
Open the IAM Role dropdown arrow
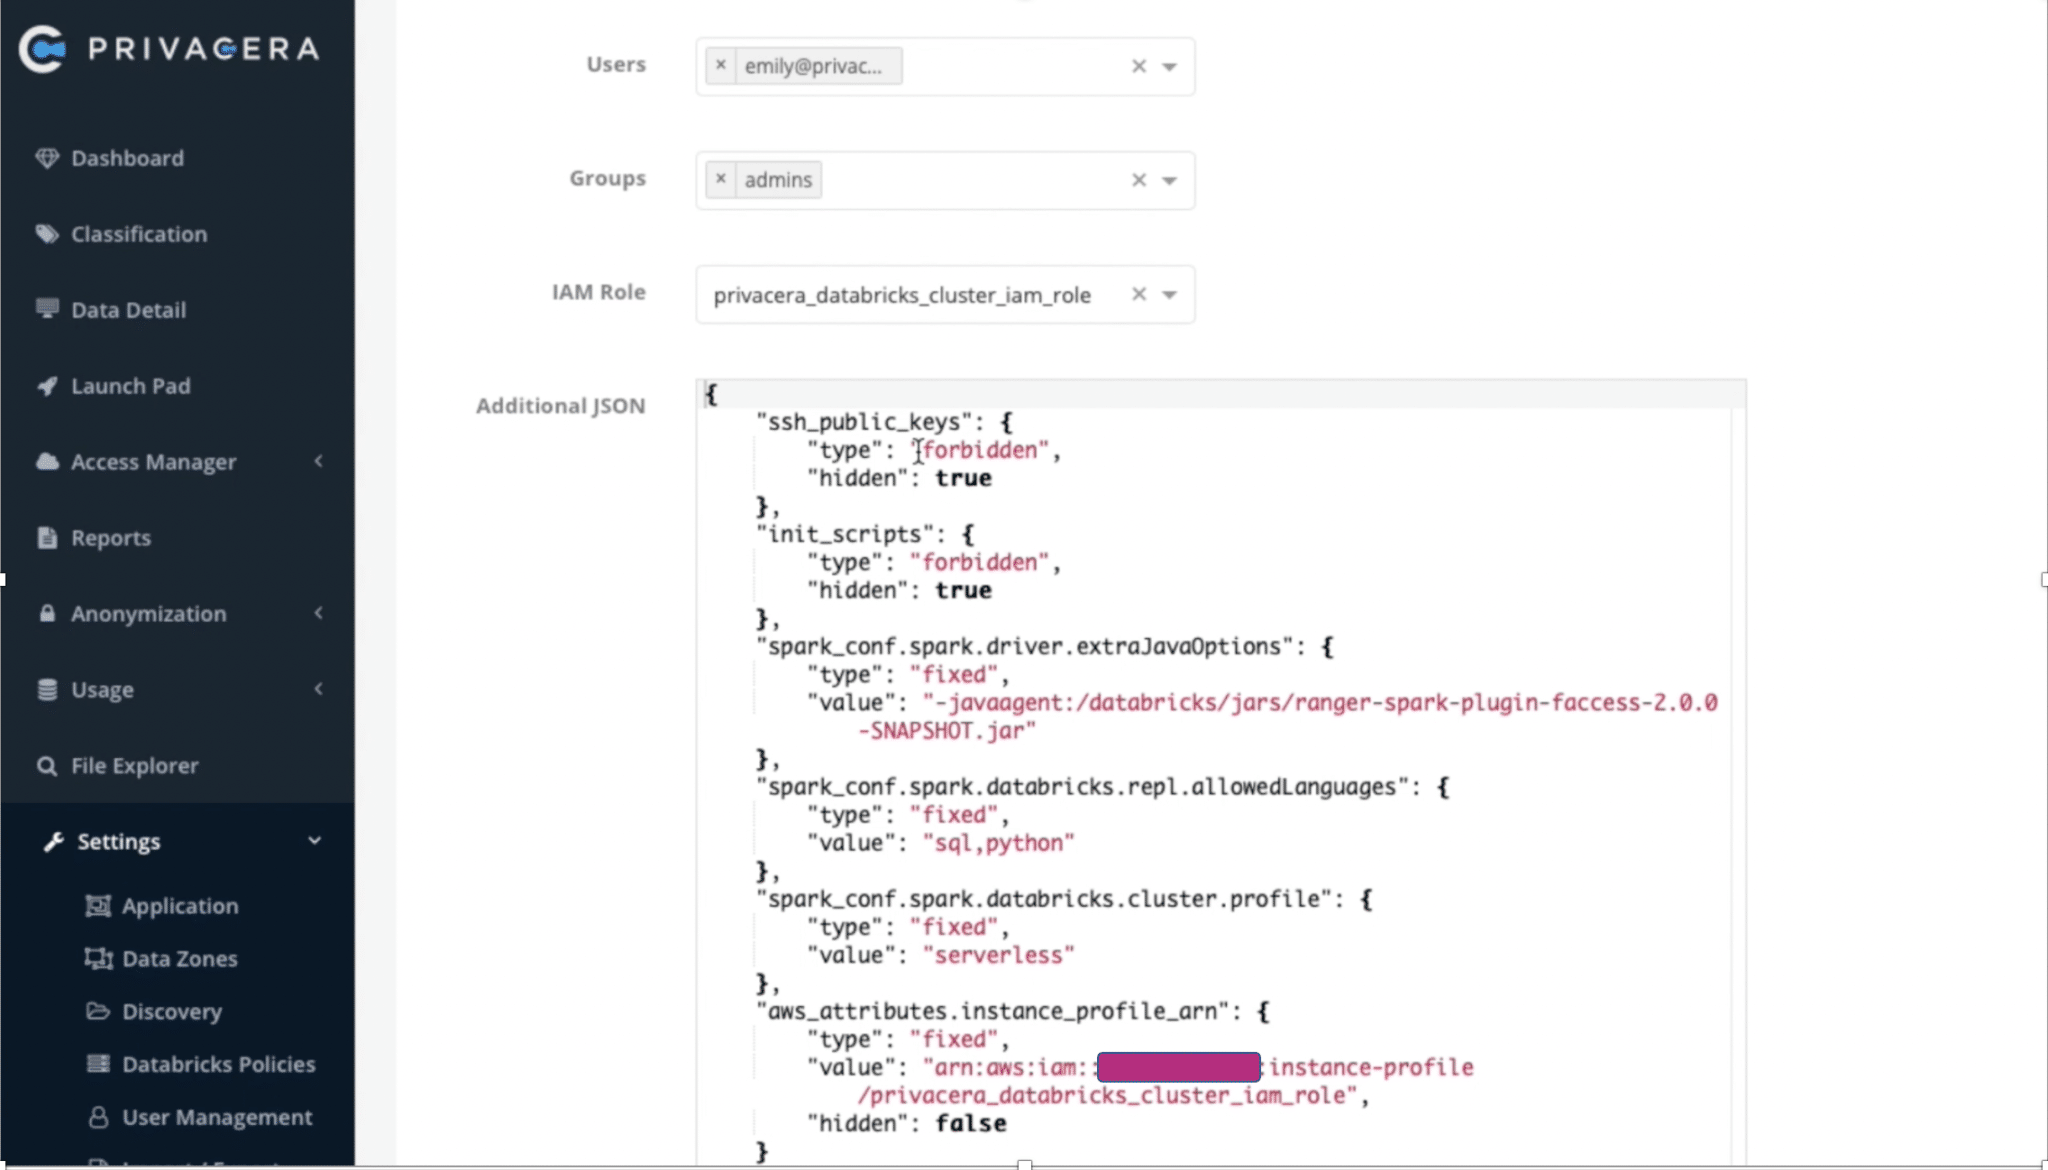pyautogui.click(x=1169, y=295)
